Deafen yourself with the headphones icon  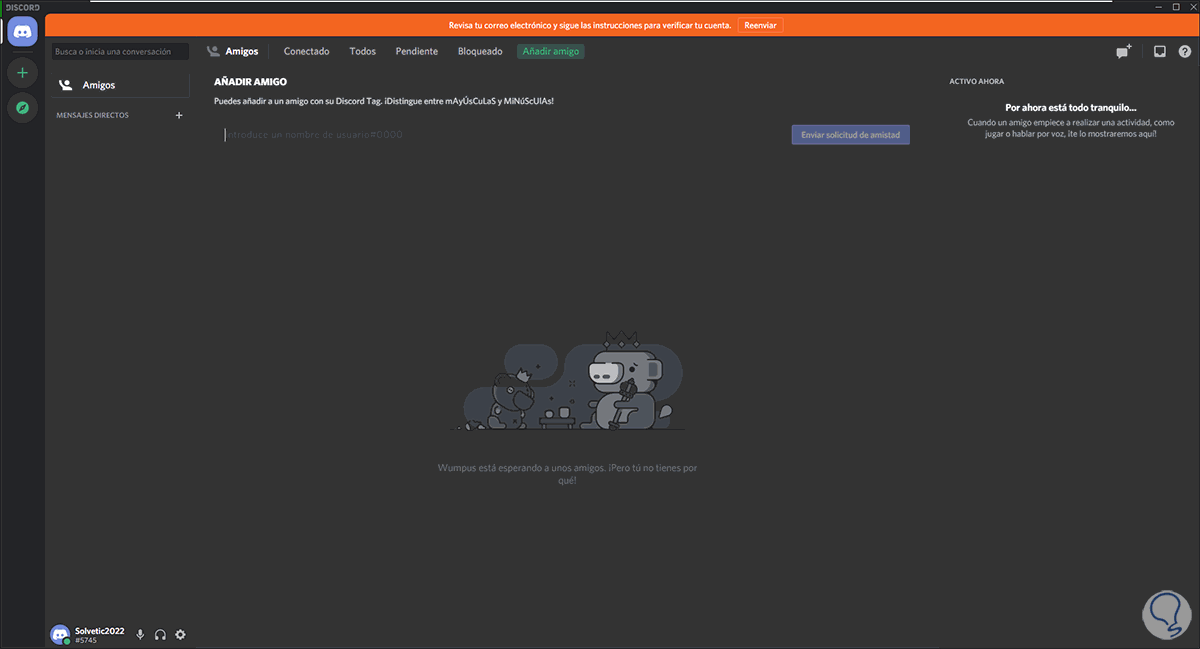(160, 634)
